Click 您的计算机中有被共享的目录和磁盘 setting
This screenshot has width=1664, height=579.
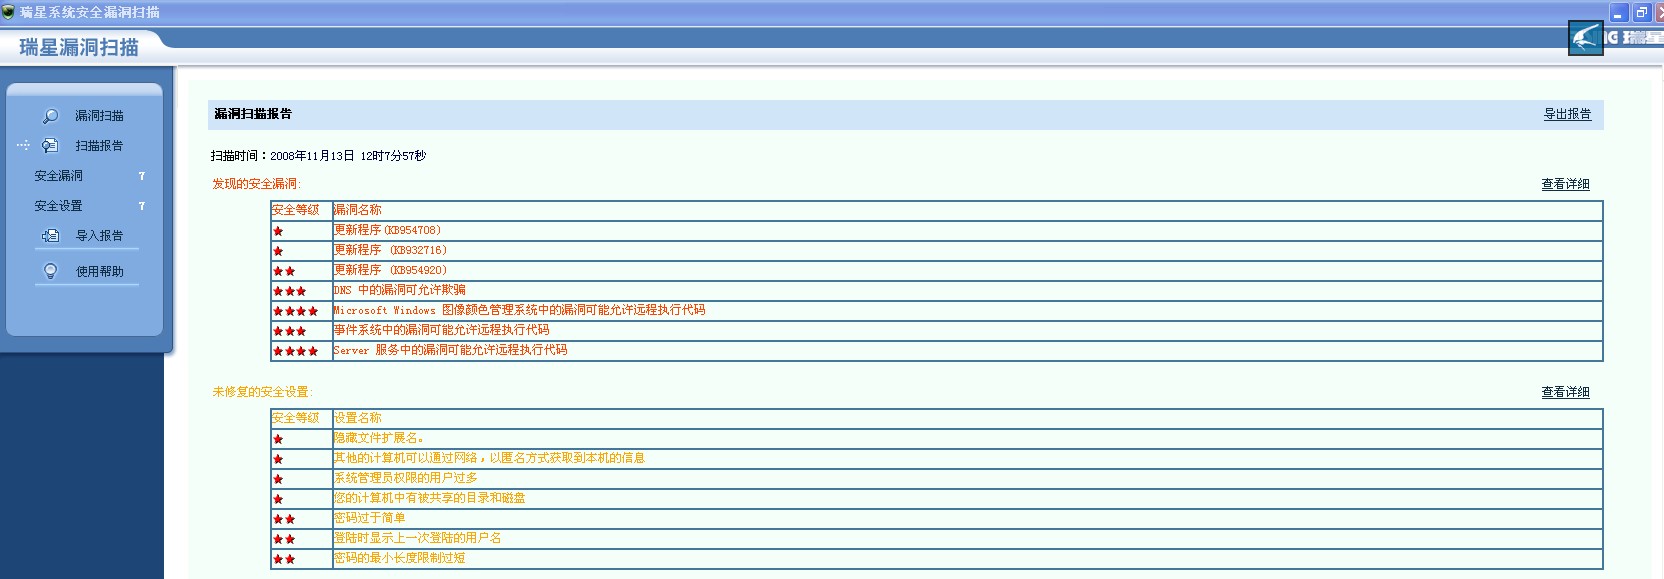429,498
